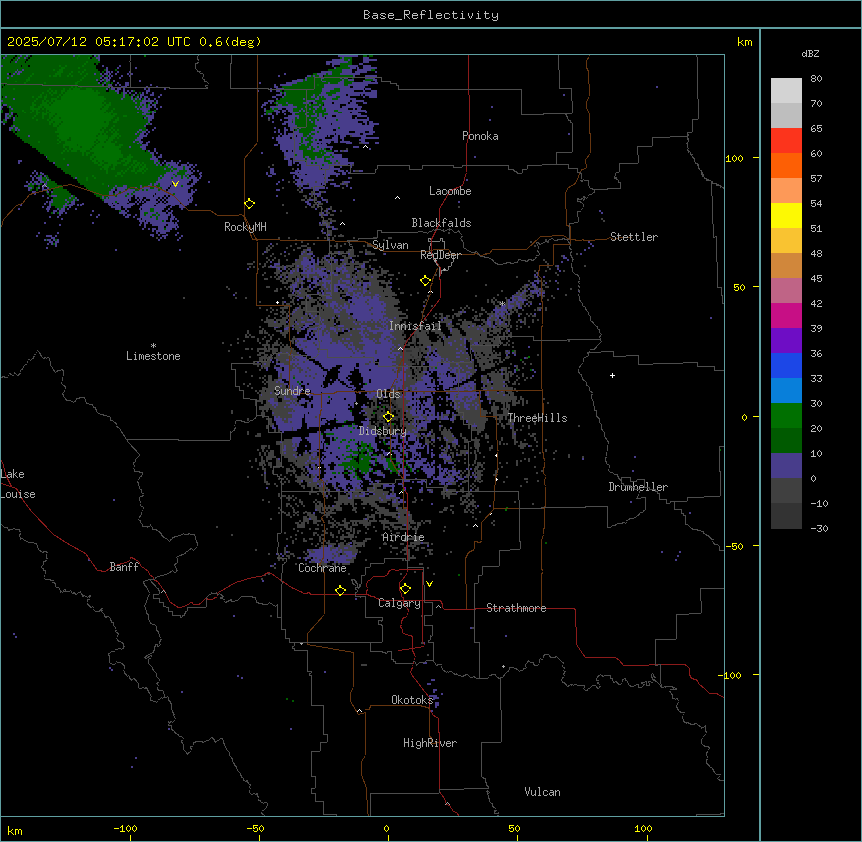
Task: Click the yellow diamond marker above RockyMH
Action: [x=250, y=204]
